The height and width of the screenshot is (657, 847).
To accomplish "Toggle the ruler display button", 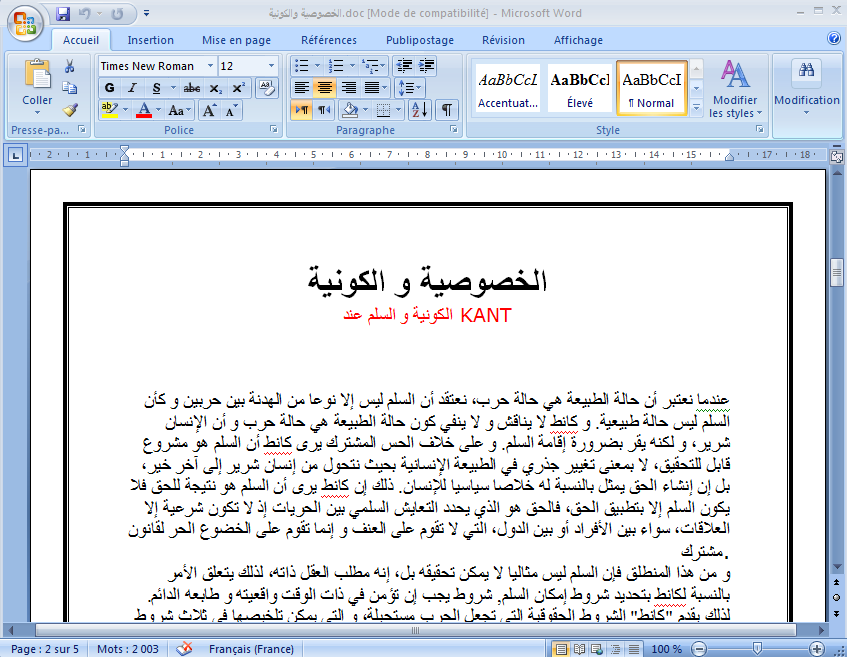I will pos(837,156).
